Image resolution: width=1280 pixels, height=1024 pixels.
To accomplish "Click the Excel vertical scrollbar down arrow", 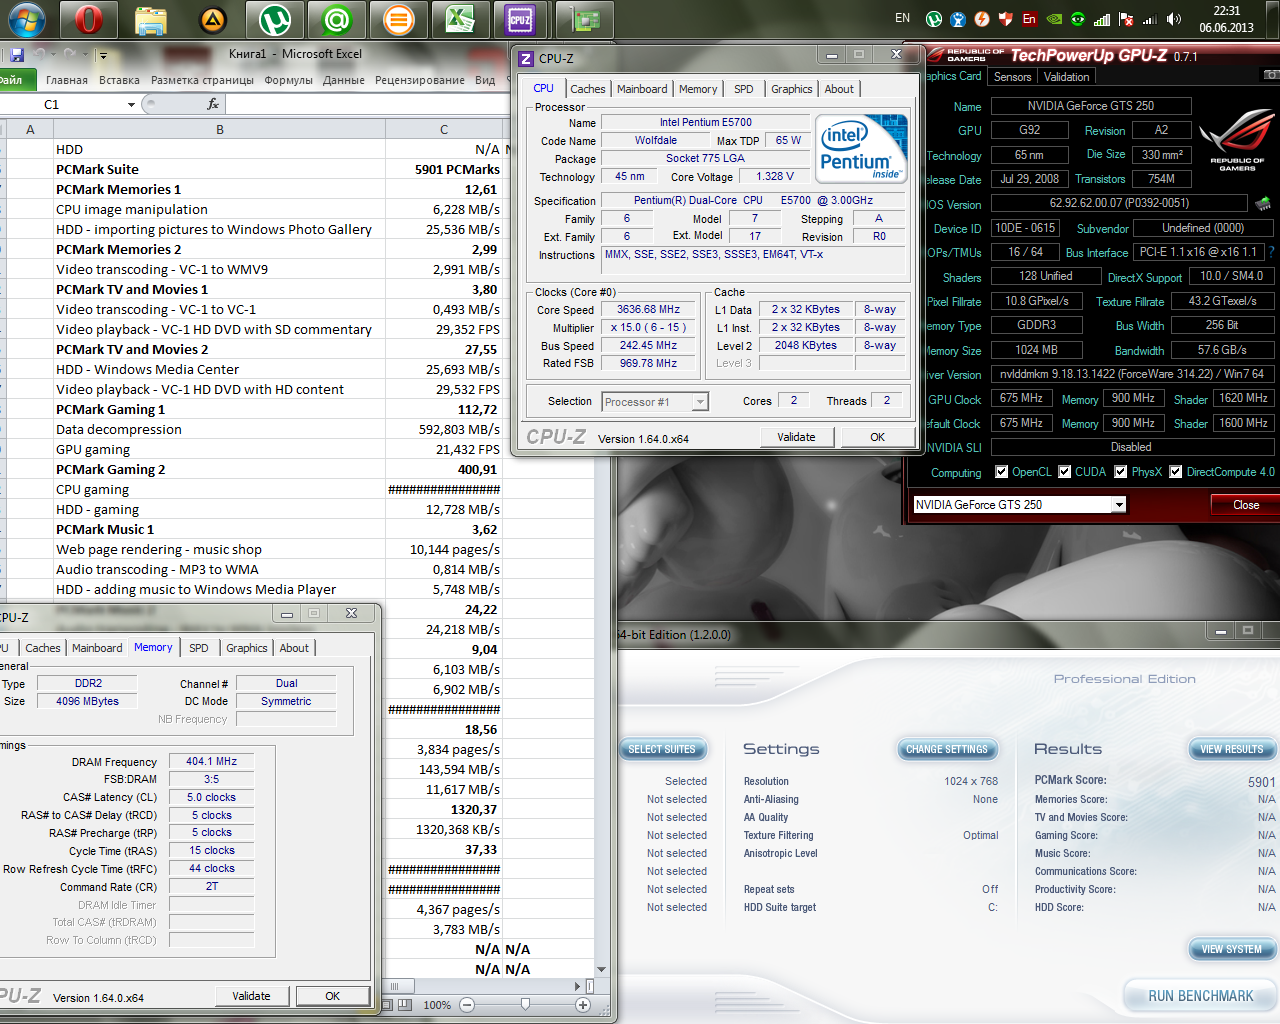I will pyautogui.click(x=601, y=970).
